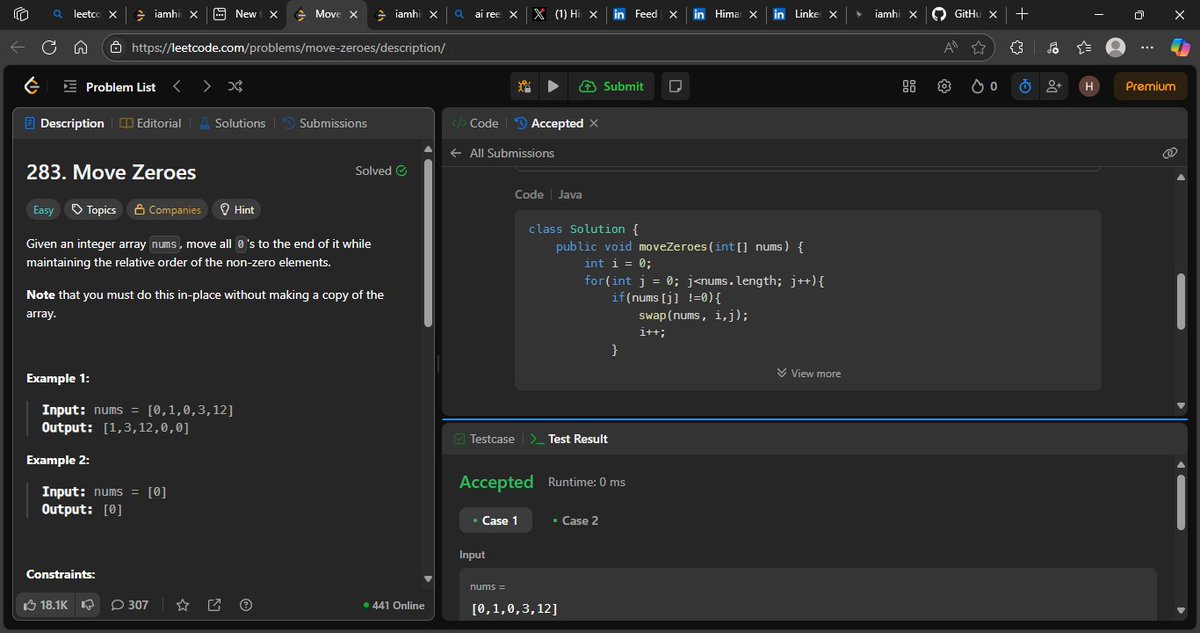The image size is (1200, 633).
Task: Open a new browser tab
Action: pos(1021,15)
